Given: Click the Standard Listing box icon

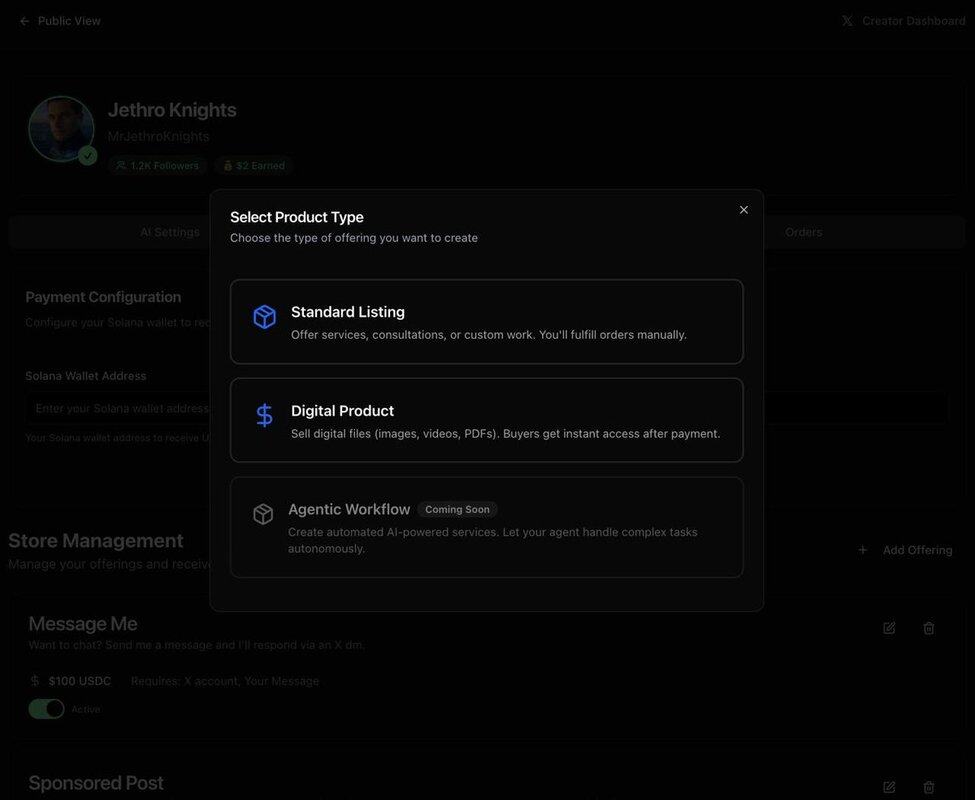Looking at the screenshot, I should click(264, 317).
